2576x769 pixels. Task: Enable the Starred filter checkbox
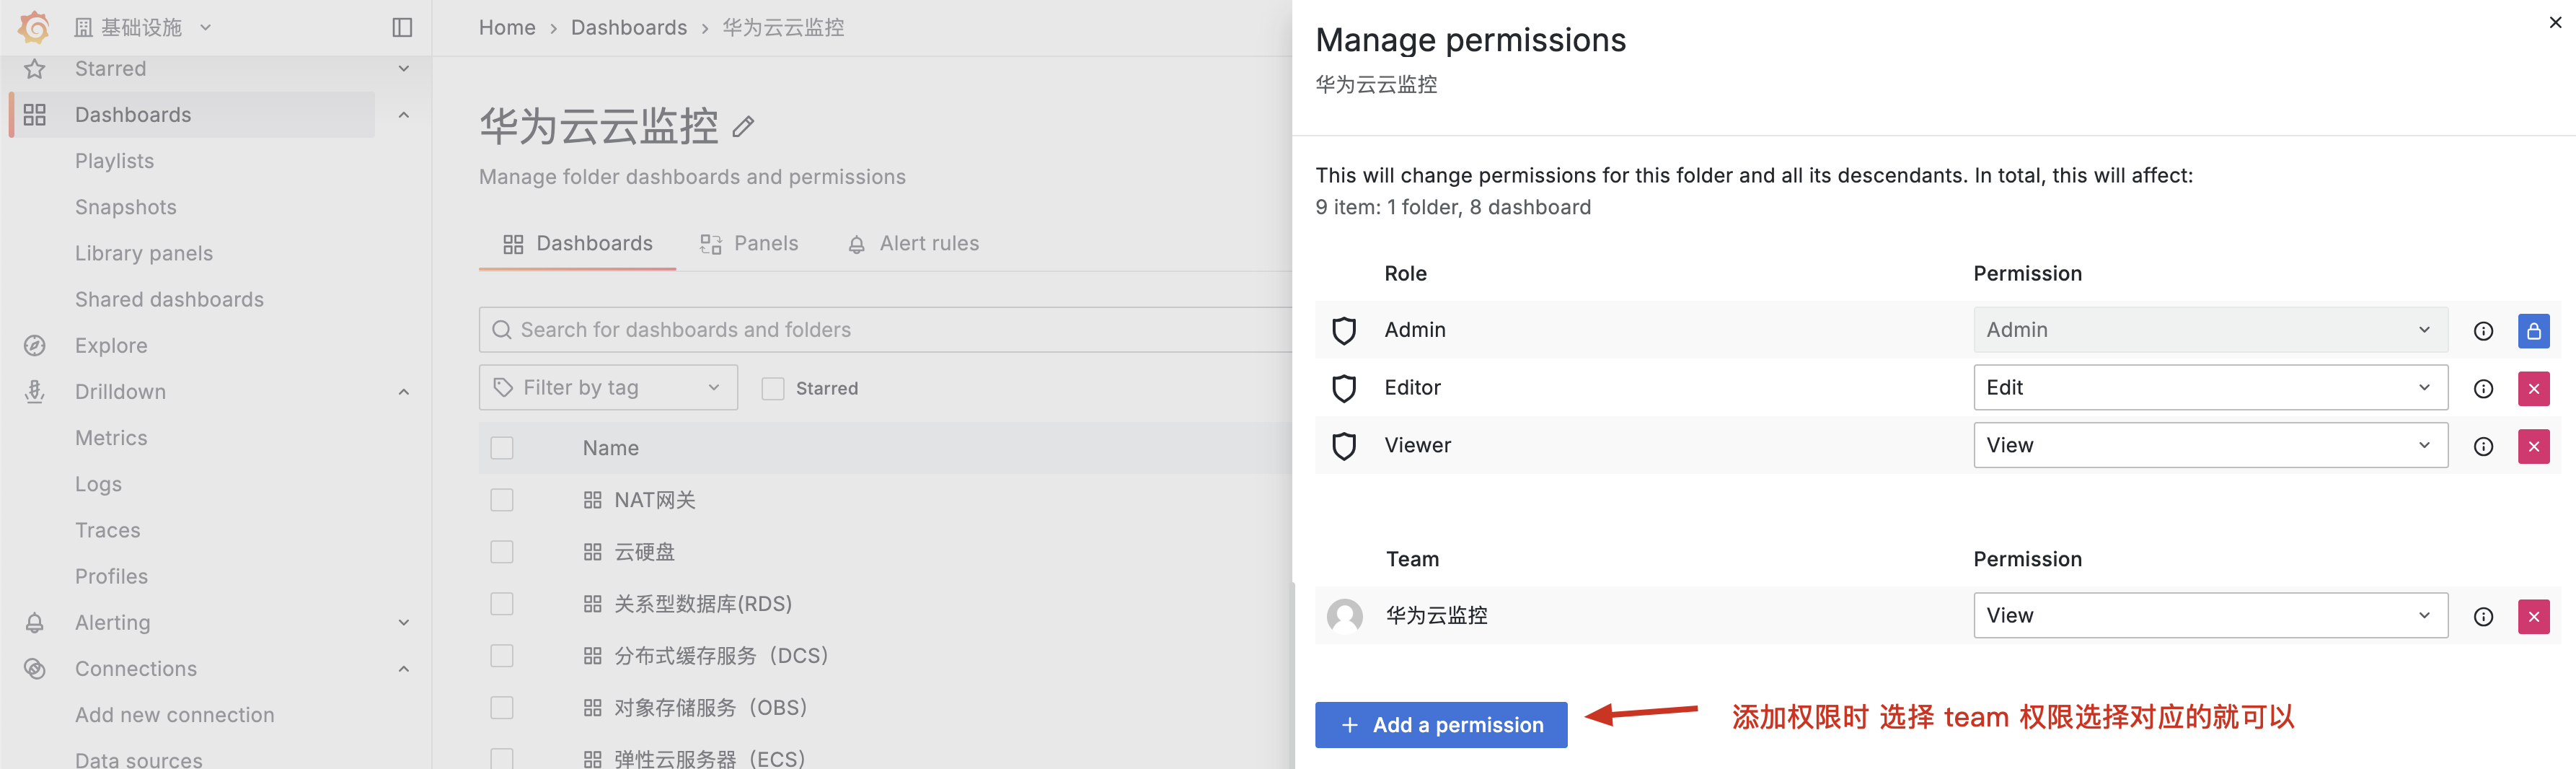coord(773,388)
